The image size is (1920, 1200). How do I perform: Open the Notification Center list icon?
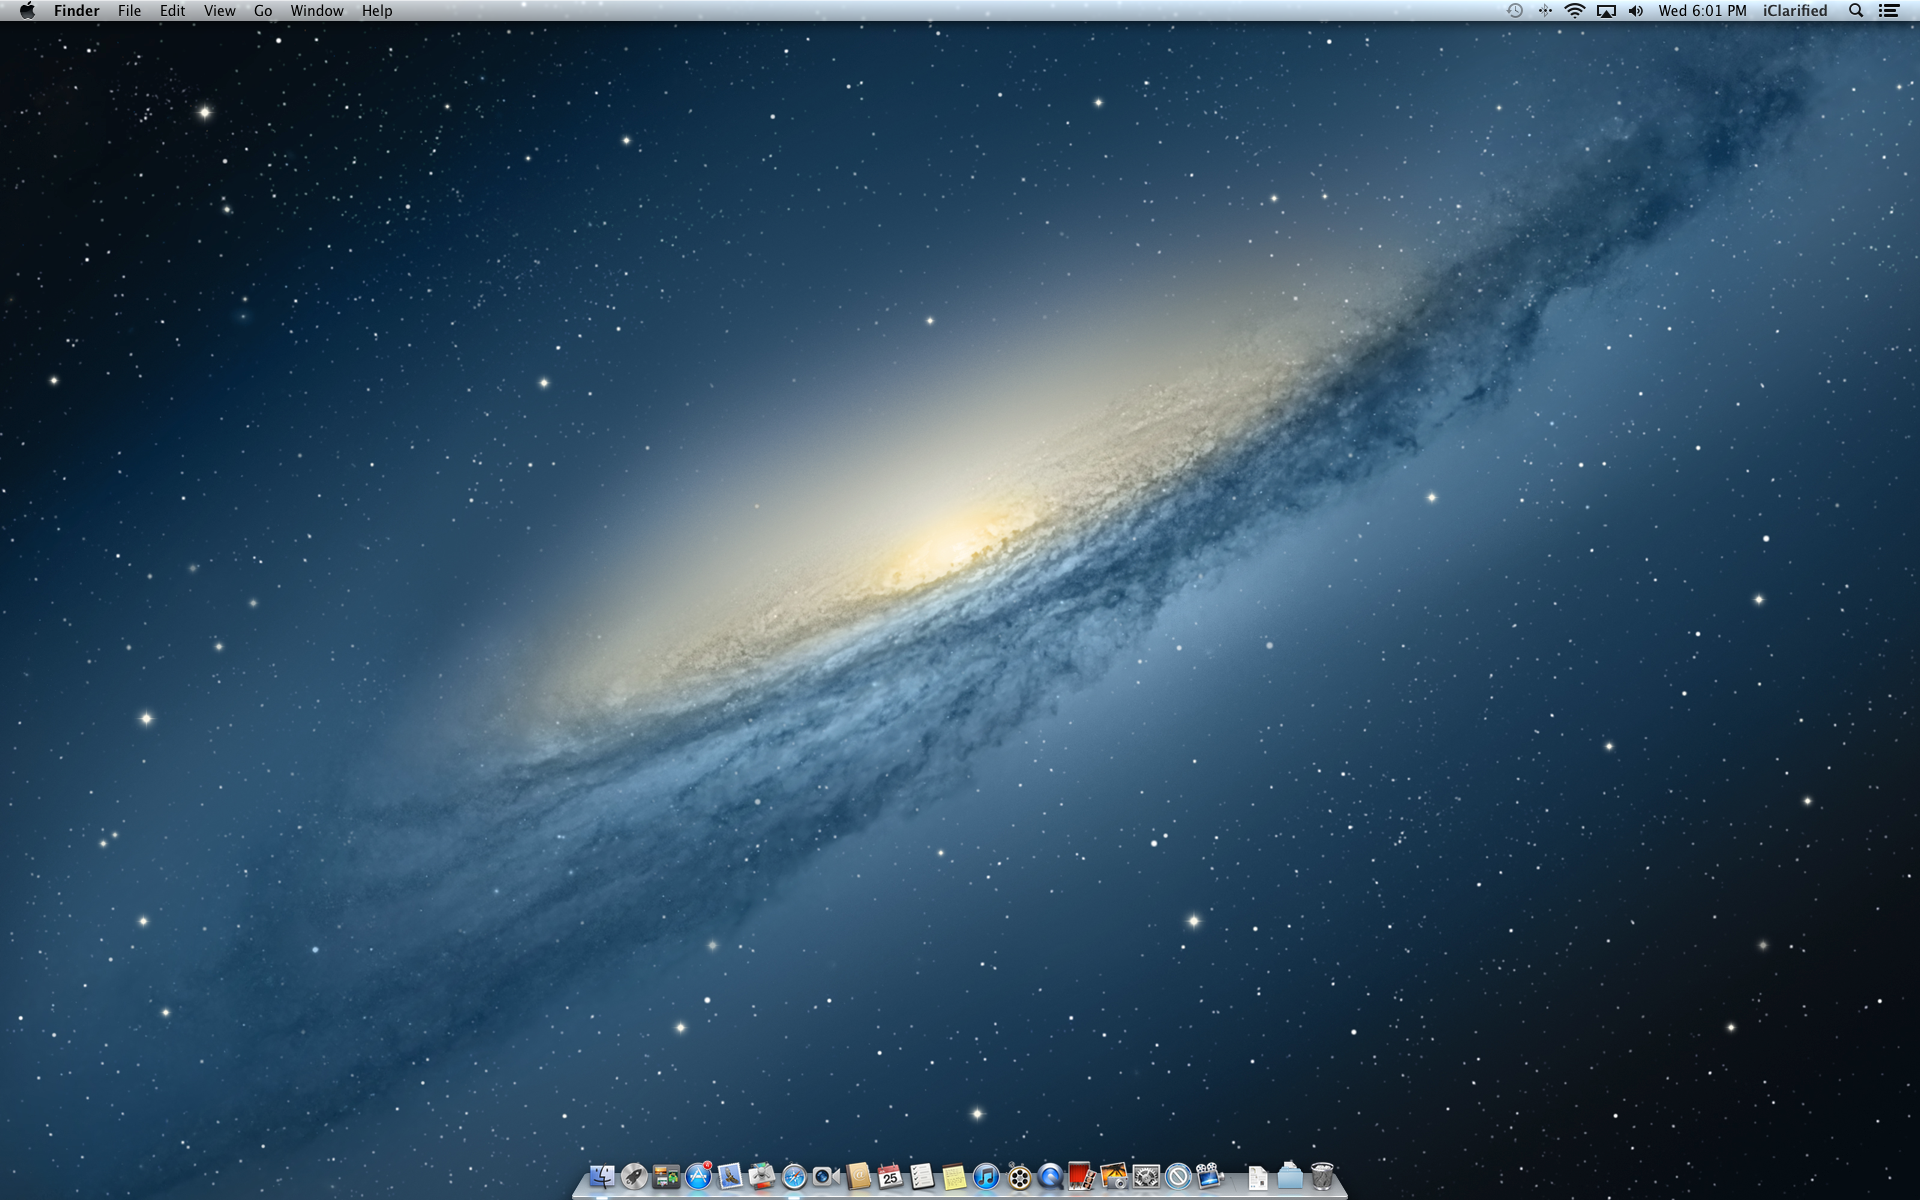click(x=1889, y=11)
